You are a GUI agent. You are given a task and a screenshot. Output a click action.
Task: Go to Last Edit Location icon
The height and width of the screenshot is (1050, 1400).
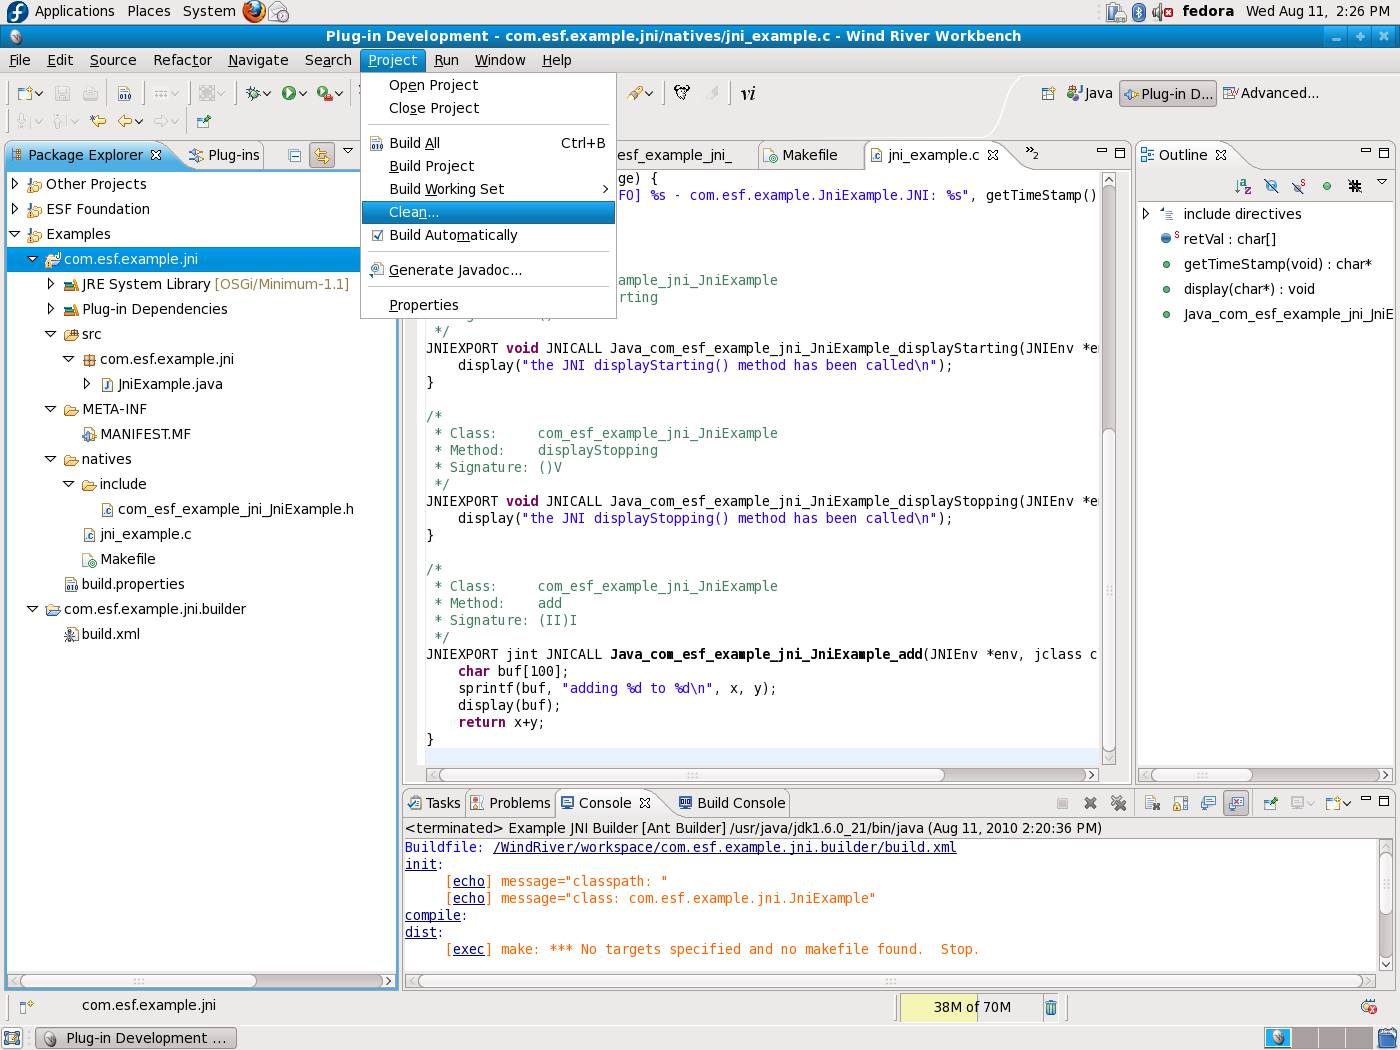(x=97, y=121)
